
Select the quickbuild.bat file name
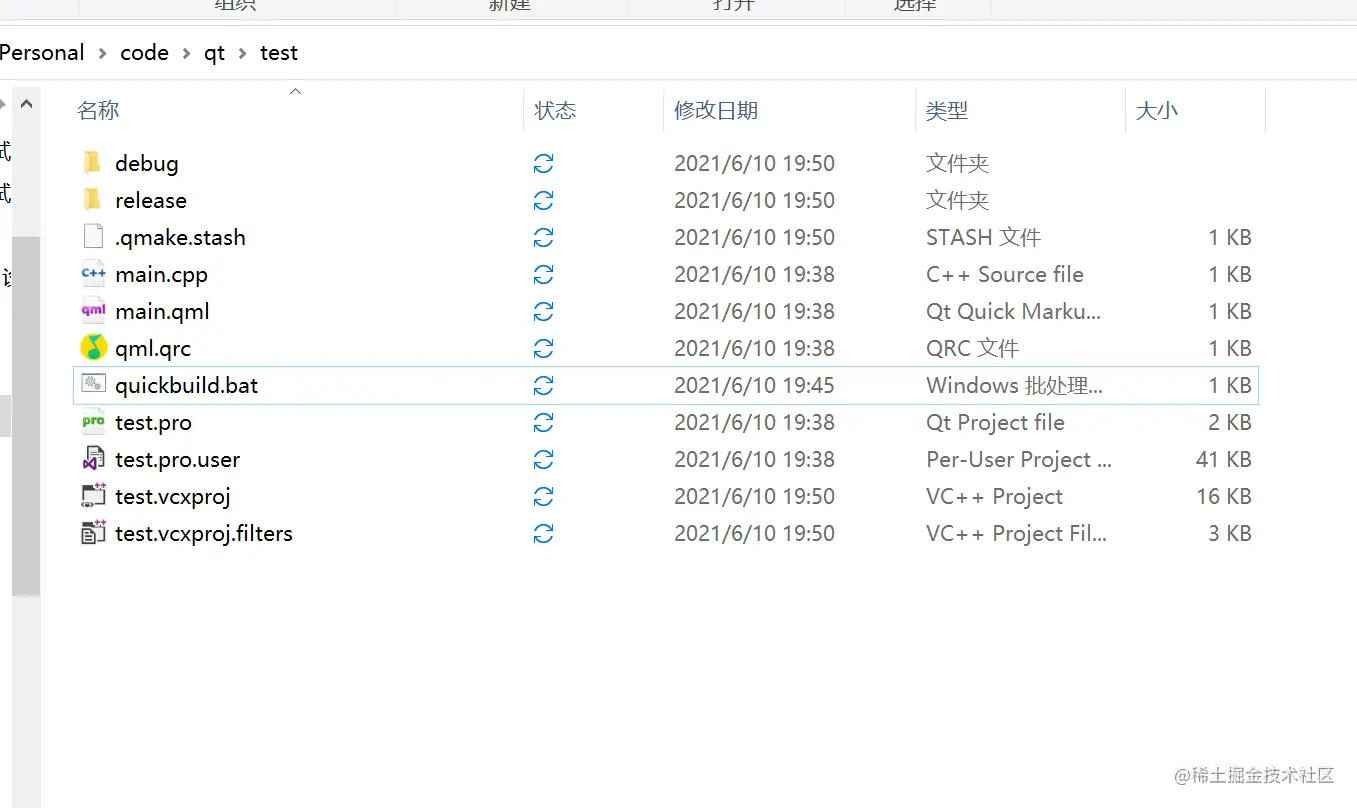tap(186, 385)
